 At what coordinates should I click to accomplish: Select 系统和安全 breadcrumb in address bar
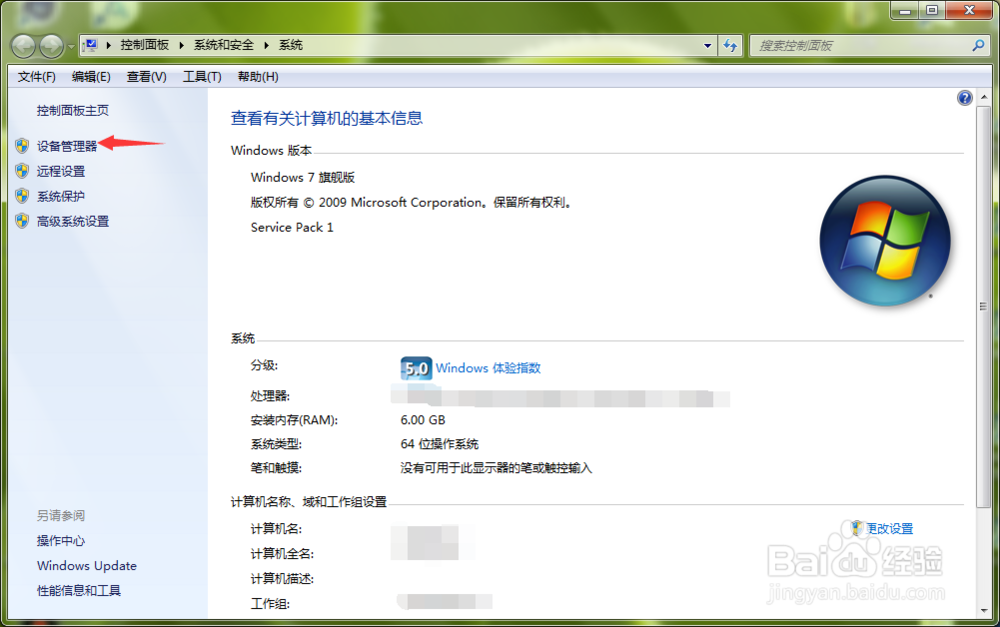(x=224, y=45)
